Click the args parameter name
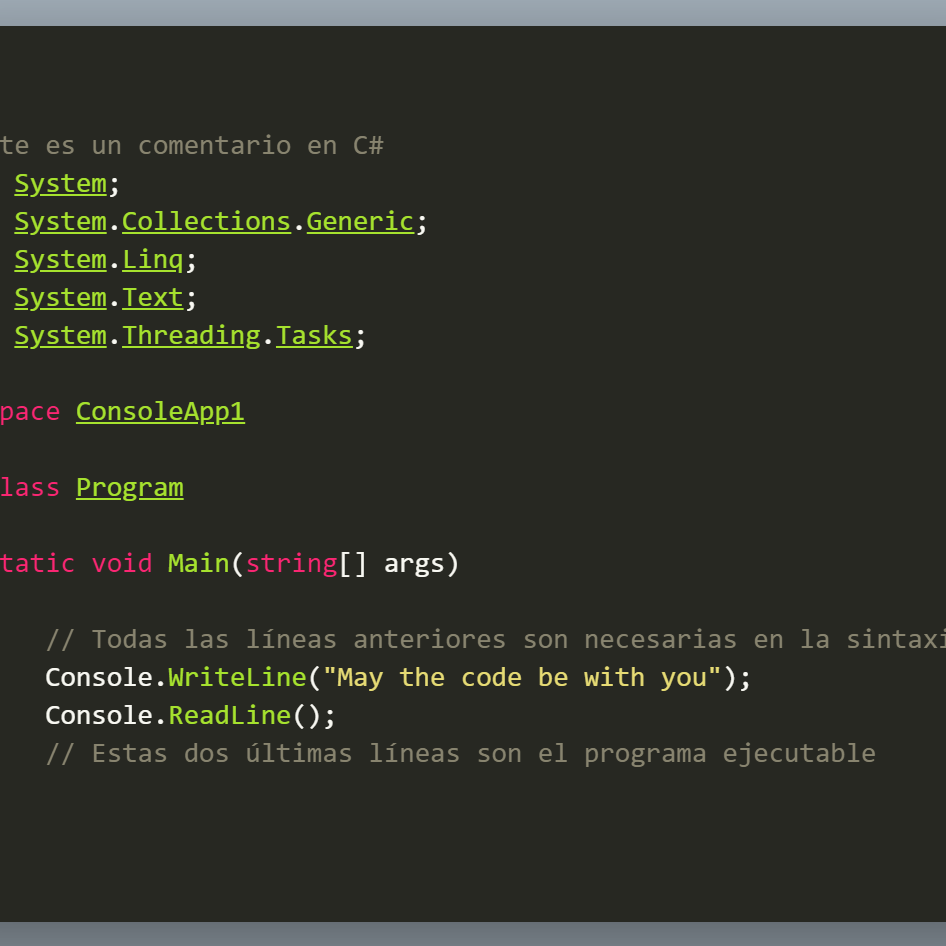This screenshot has height=946, width=946. (414, 564)
